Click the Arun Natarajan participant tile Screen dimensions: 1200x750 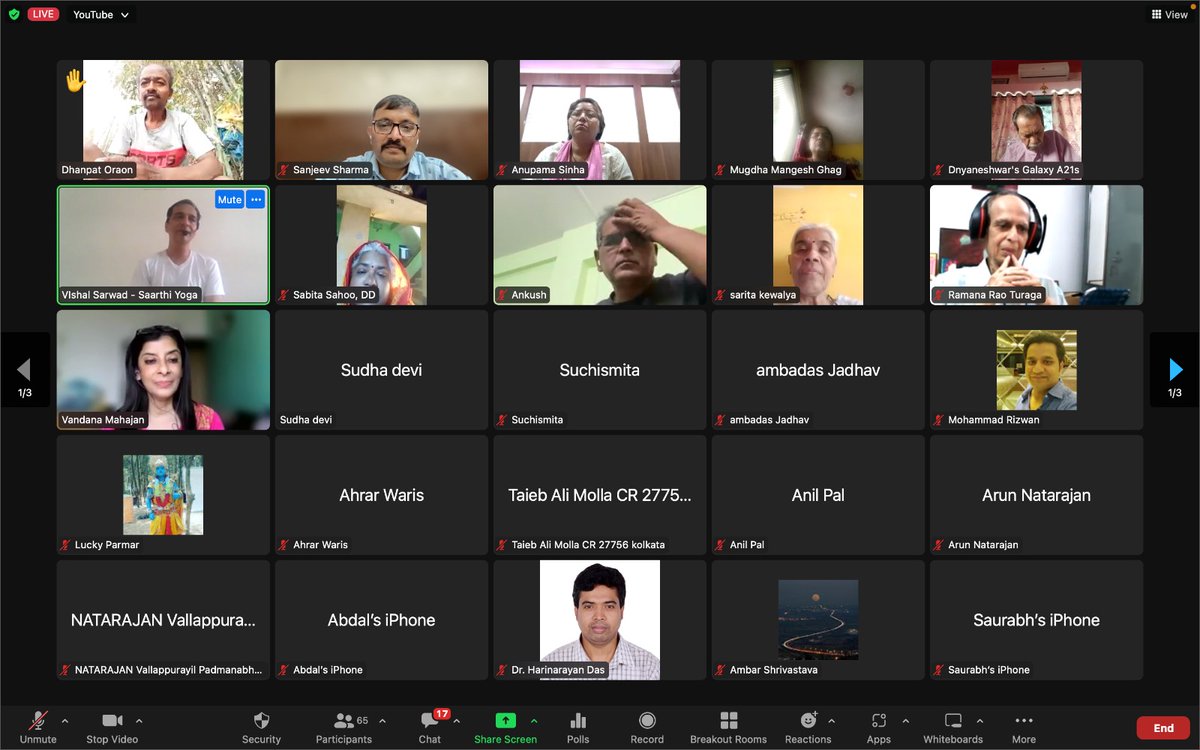click(1037, 495)
